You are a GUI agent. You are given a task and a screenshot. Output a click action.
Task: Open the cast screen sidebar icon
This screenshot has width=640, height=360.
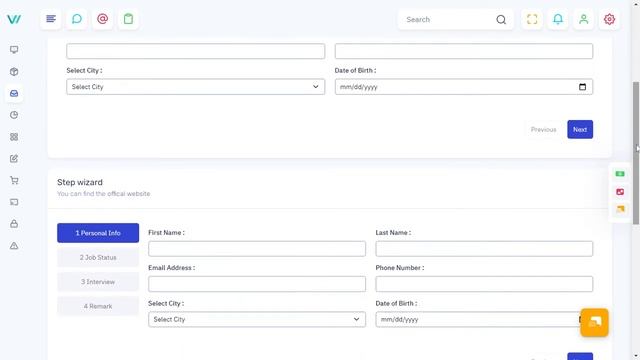point(14,202)
